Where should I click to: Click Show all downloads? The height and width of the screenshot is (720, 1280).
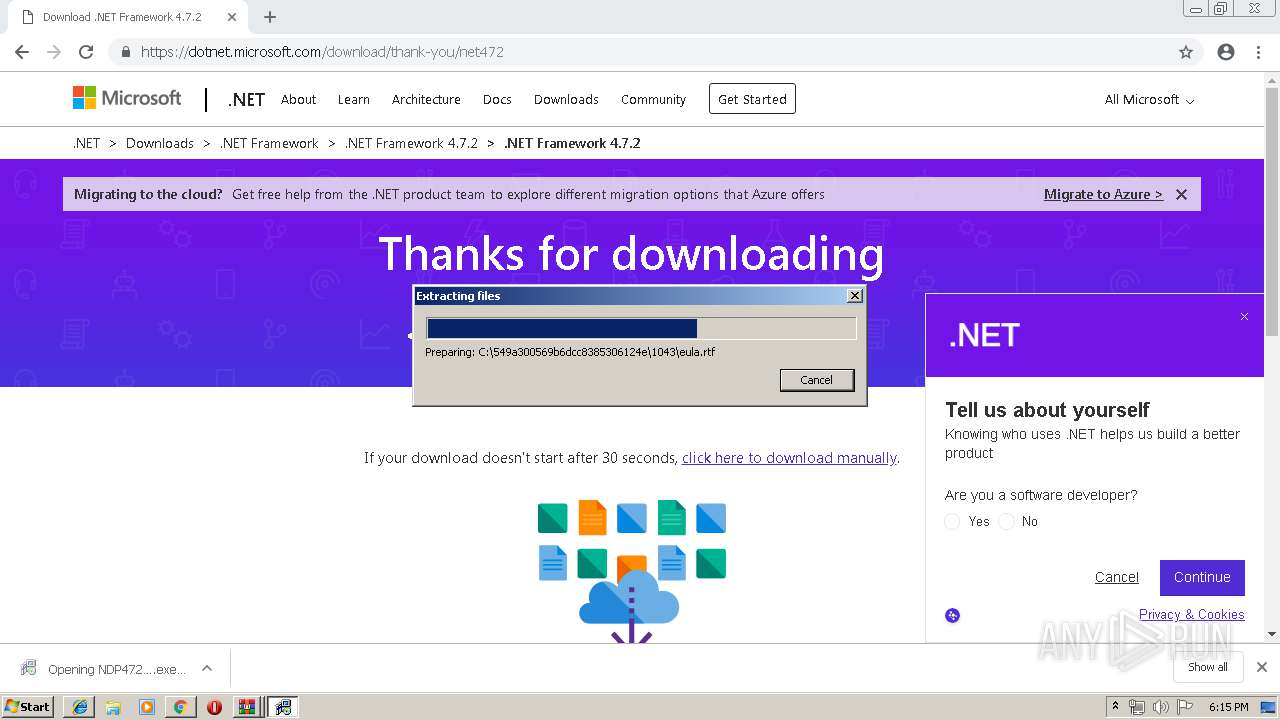pos(1208,667)
